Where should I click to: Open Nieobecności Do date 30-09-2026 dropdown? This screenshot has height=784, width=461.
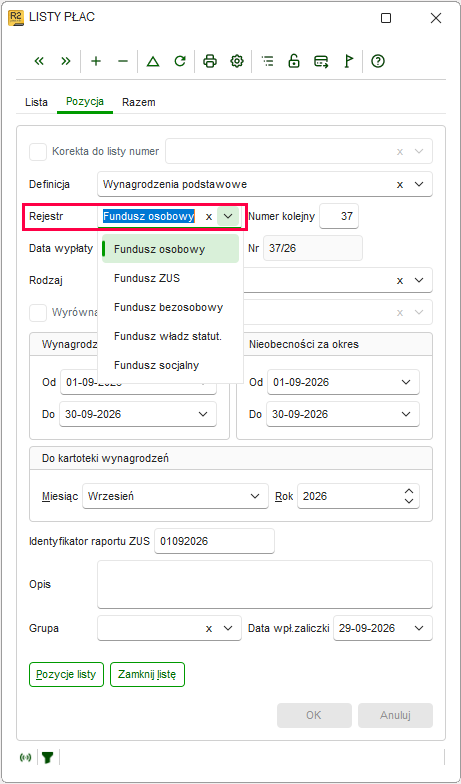click(x=406, y=414)
